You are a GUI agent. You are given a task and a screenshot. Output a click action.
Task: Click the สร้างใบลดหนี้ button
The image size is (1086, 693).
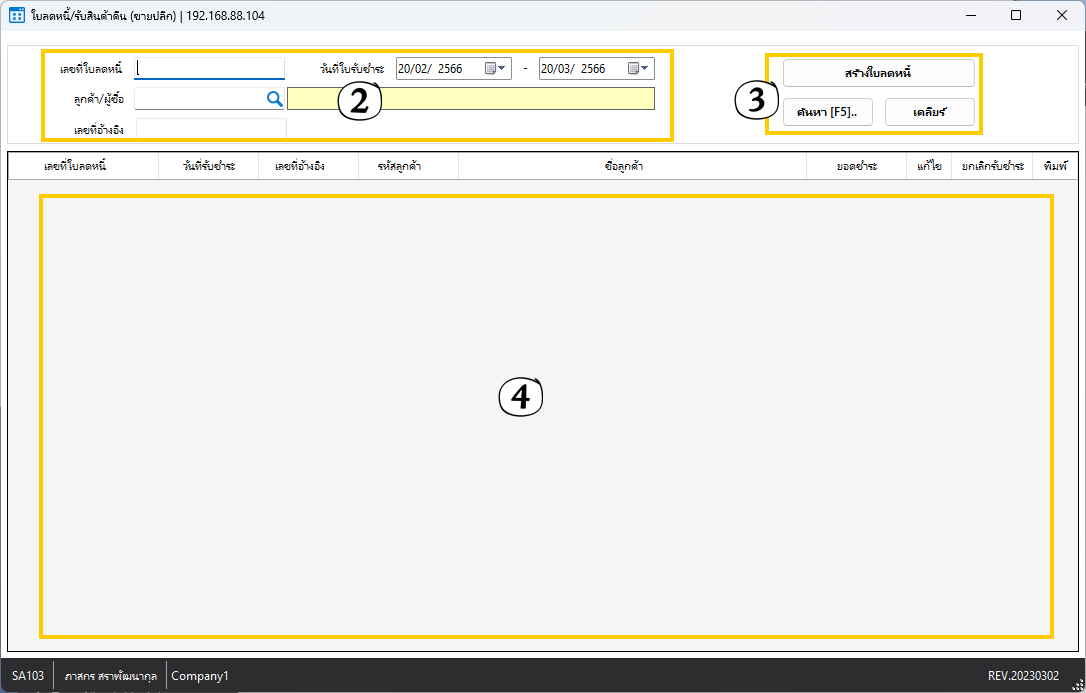coord(878,73)
